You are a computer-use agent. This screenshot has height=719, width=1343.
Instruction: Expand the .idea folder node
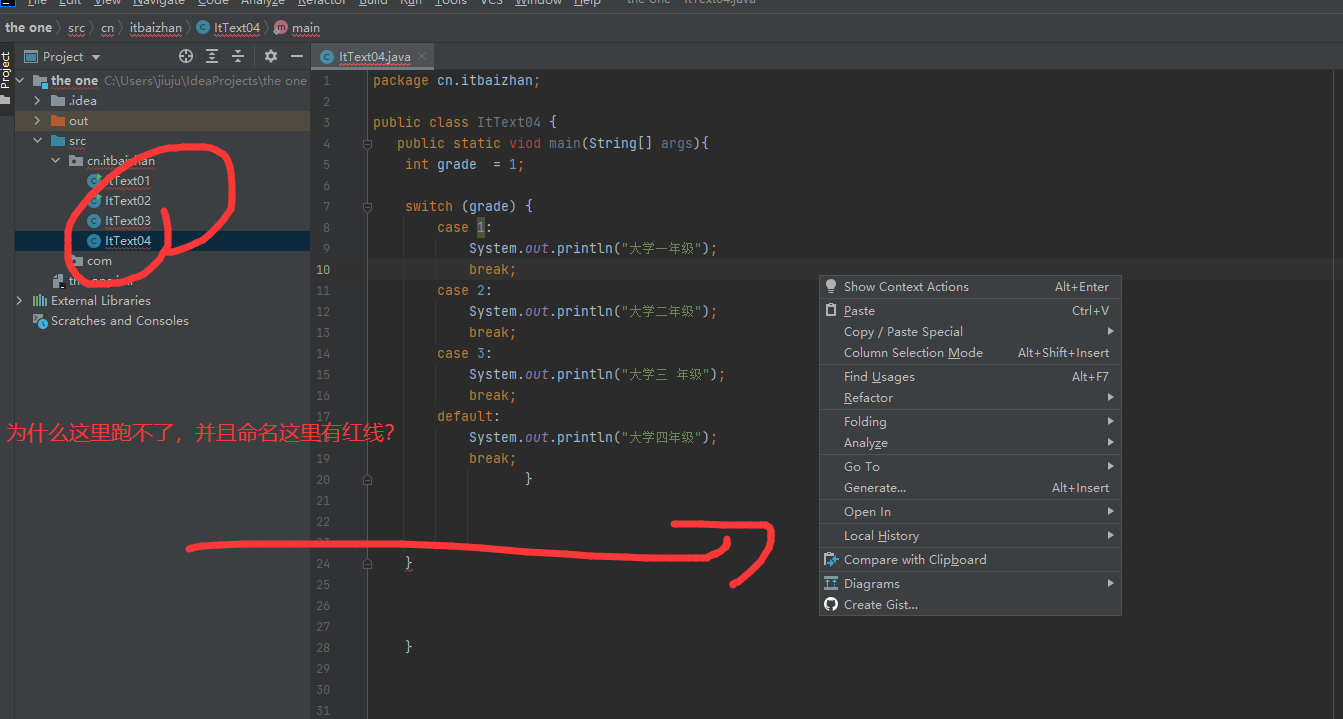[x=38, y=100]
